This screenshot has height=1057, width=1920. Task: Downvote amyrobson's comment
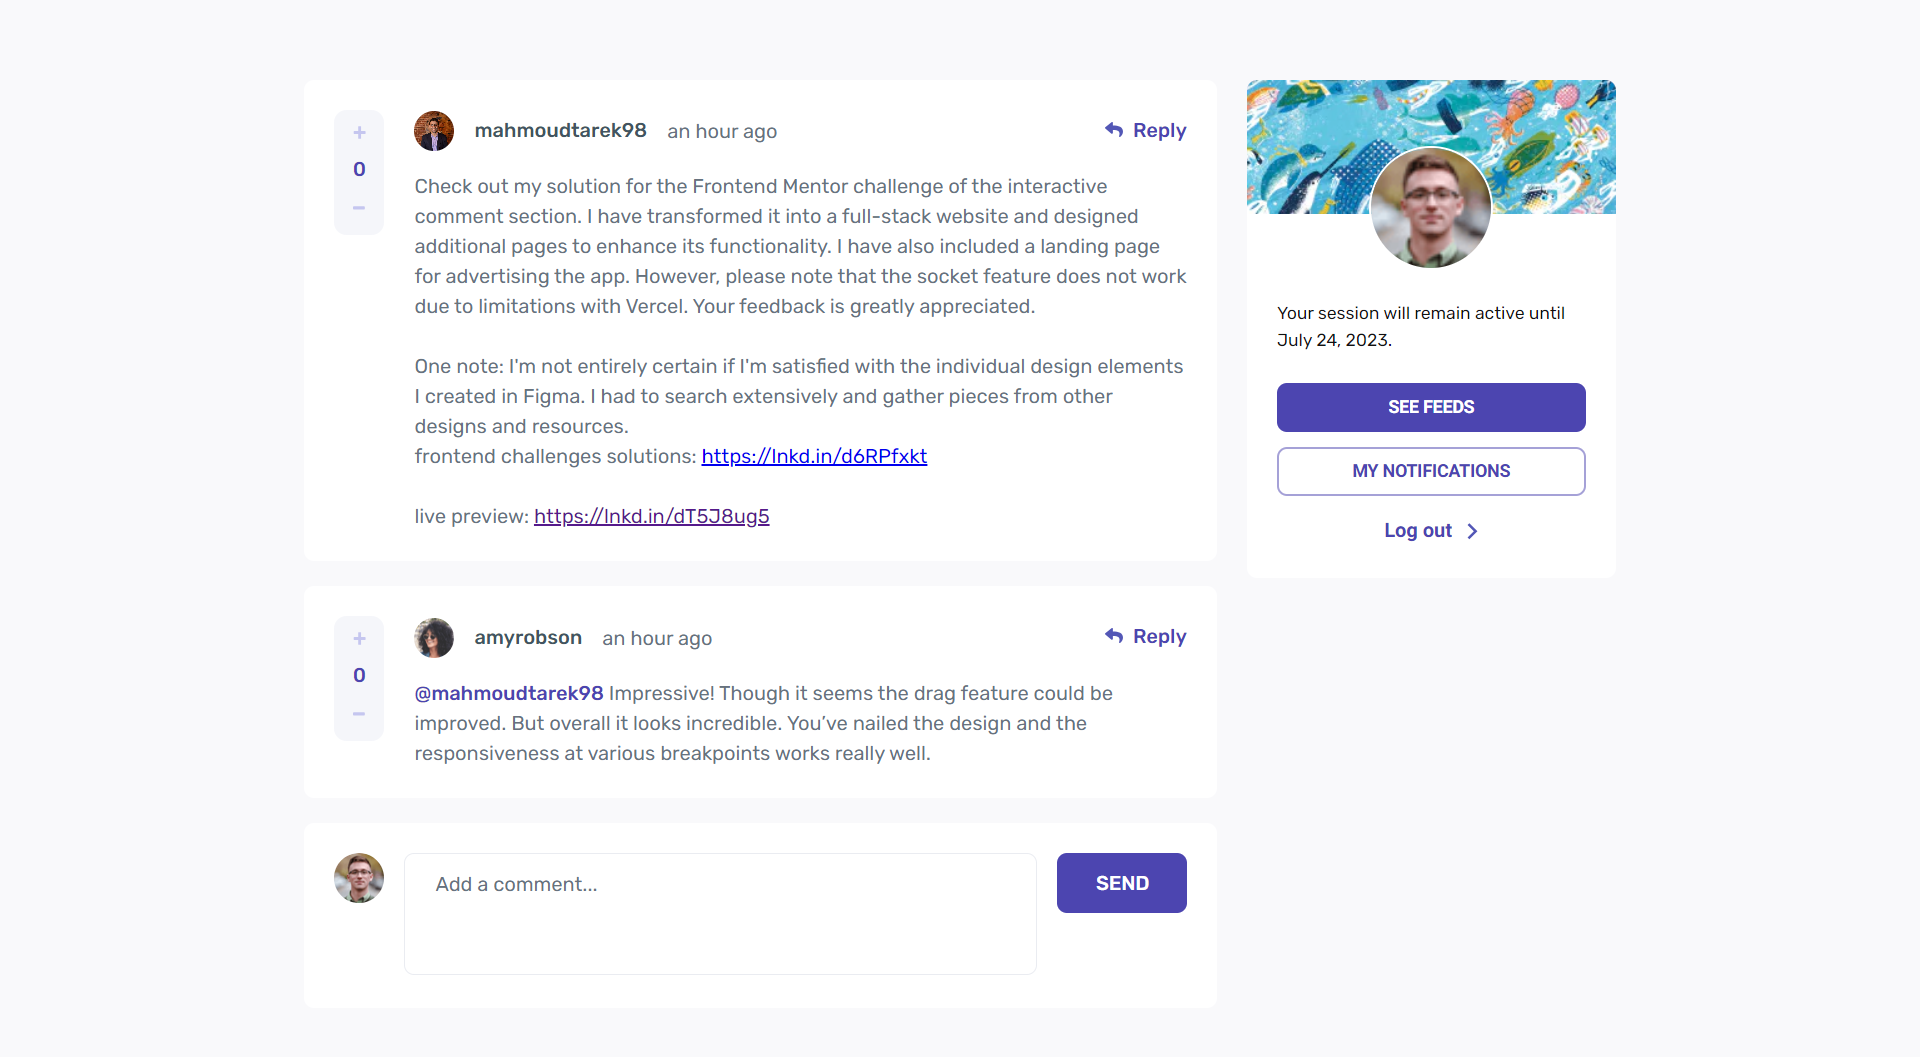point(359,713)
